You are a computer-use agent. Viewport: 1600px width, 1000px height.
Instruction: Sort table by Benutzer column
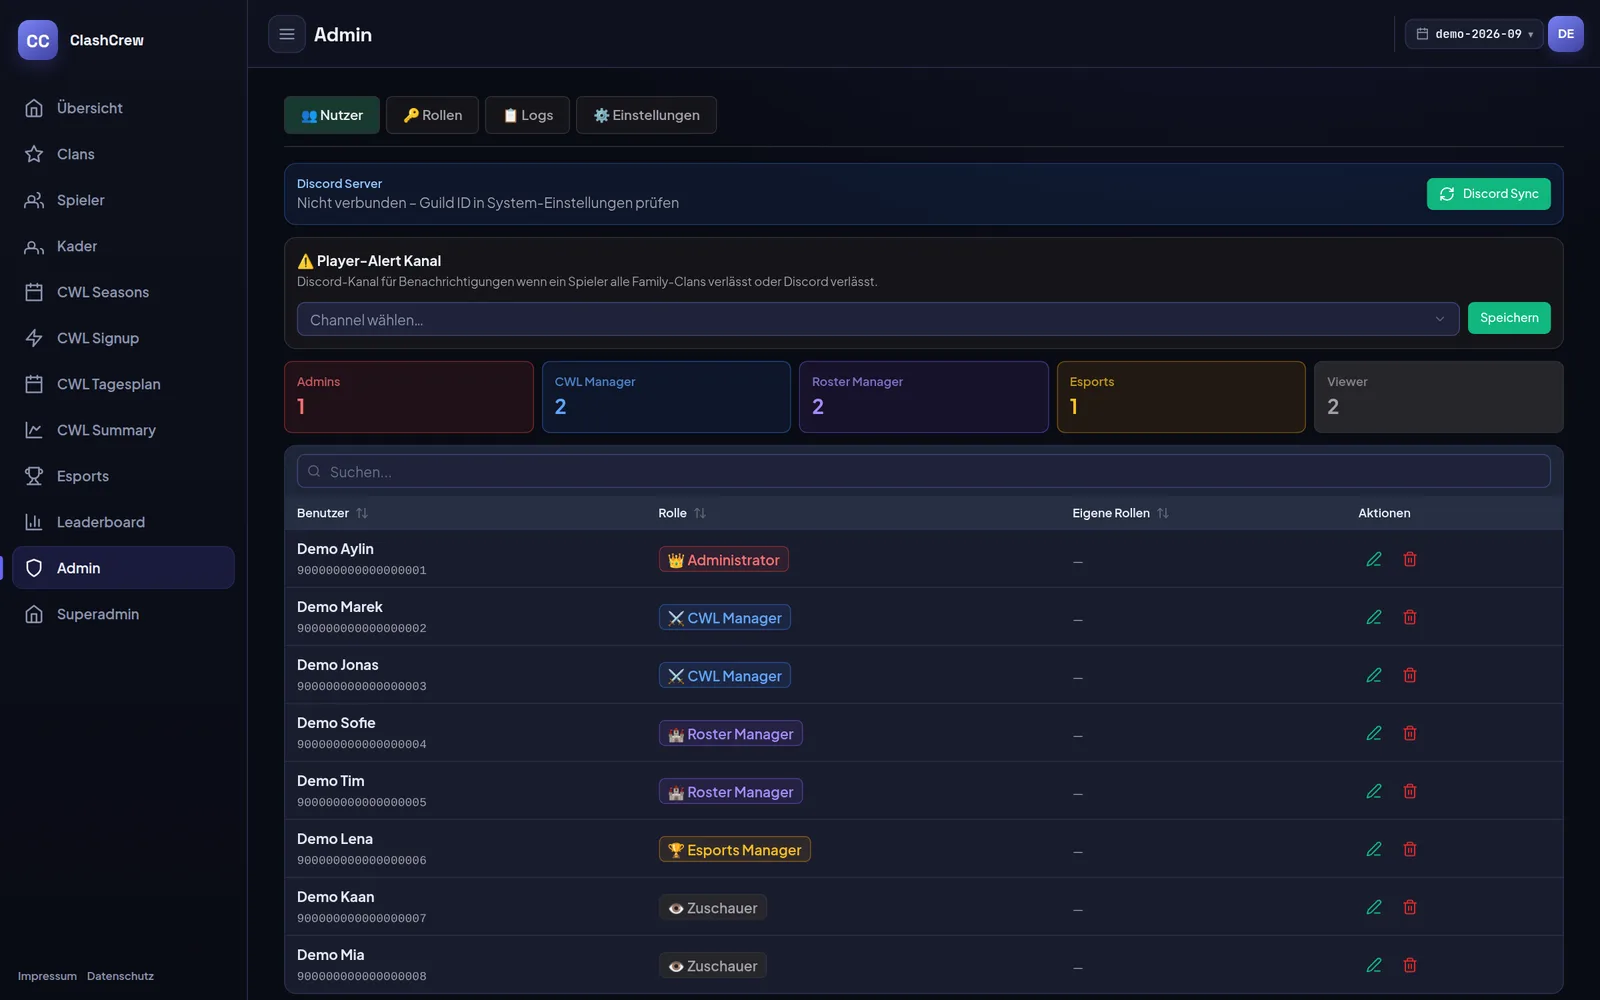(x=332, y=513)
